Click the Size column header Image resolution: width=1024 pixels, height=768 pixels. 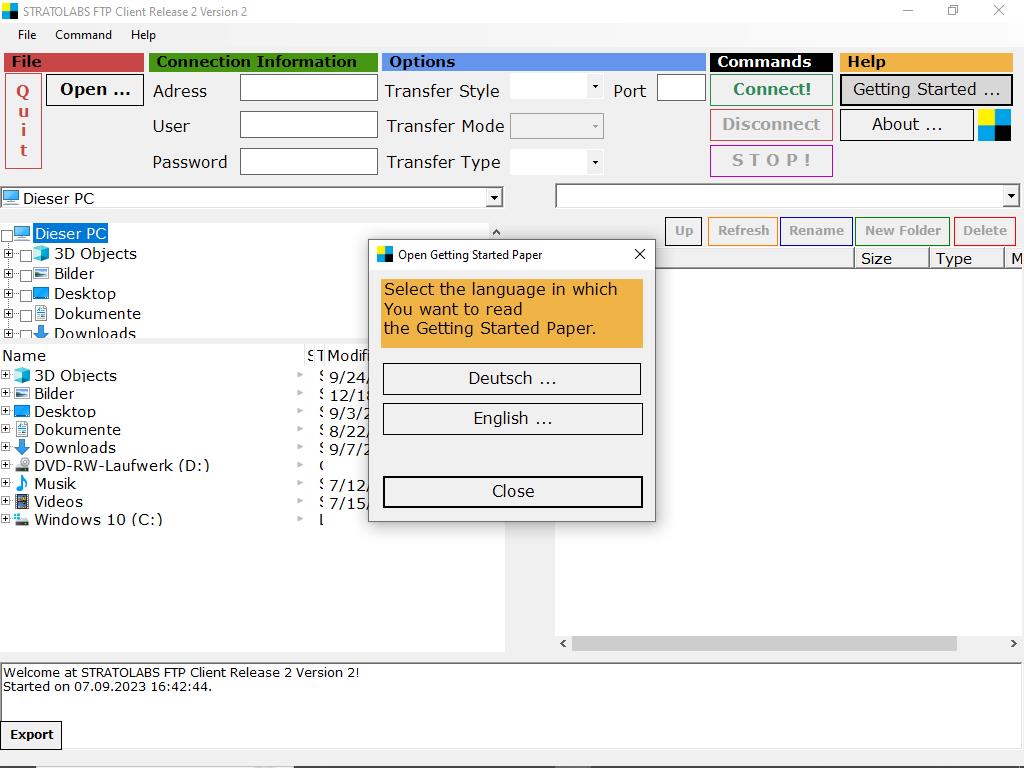click(891, 259)
